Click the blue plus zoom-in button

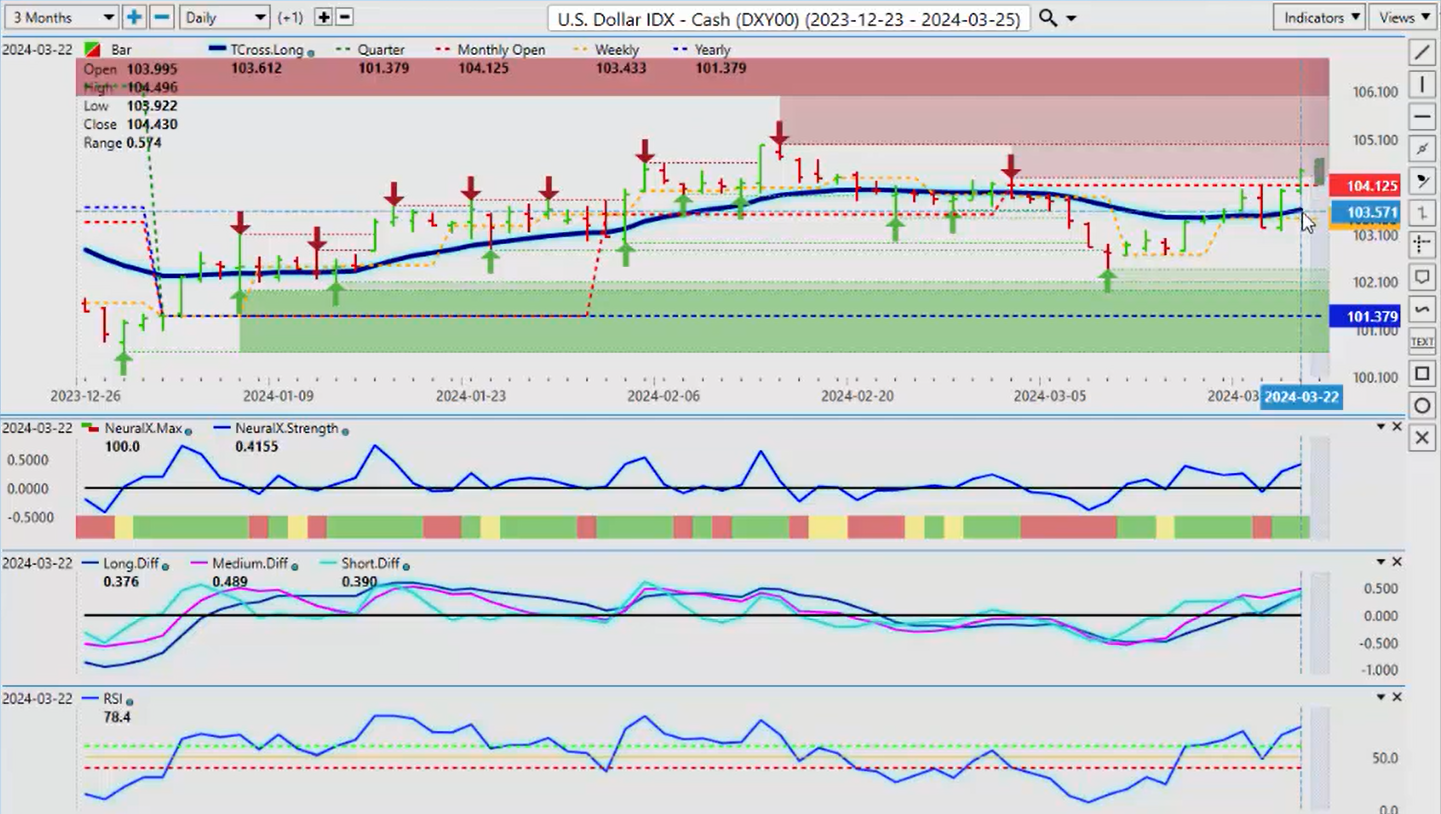pyautogui.click(x=134, y=17)
